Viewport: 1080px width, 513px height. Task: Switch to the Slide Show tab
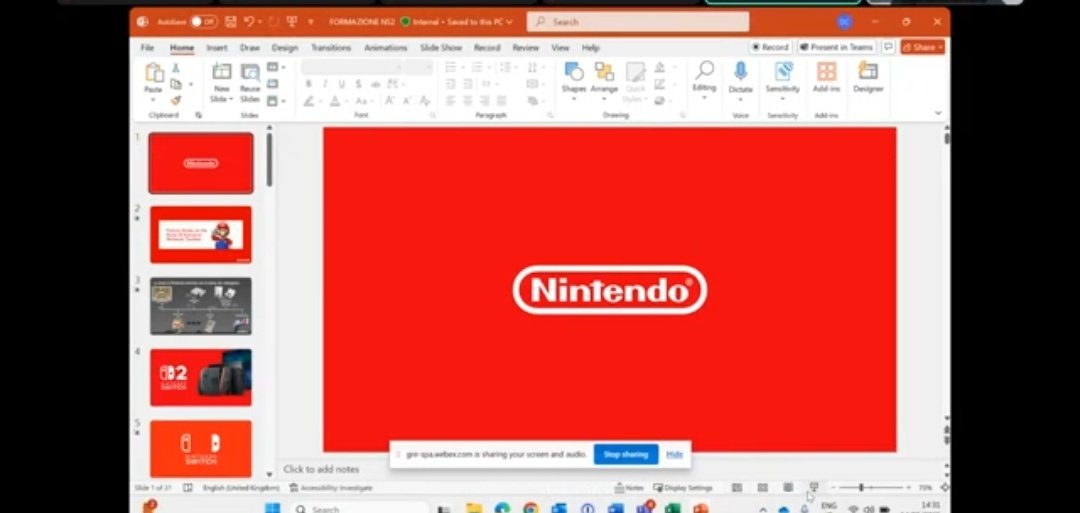[440, 47]
